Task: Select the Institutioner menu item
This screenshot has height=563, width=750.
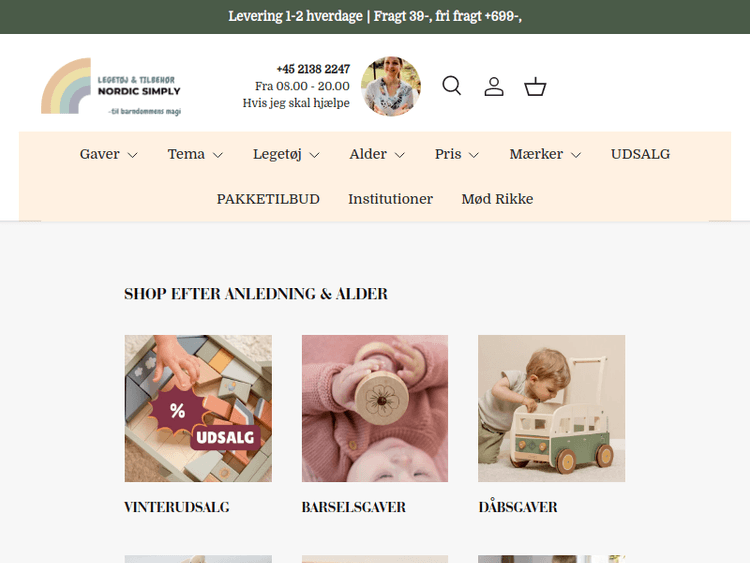Action: click(390, 199)
